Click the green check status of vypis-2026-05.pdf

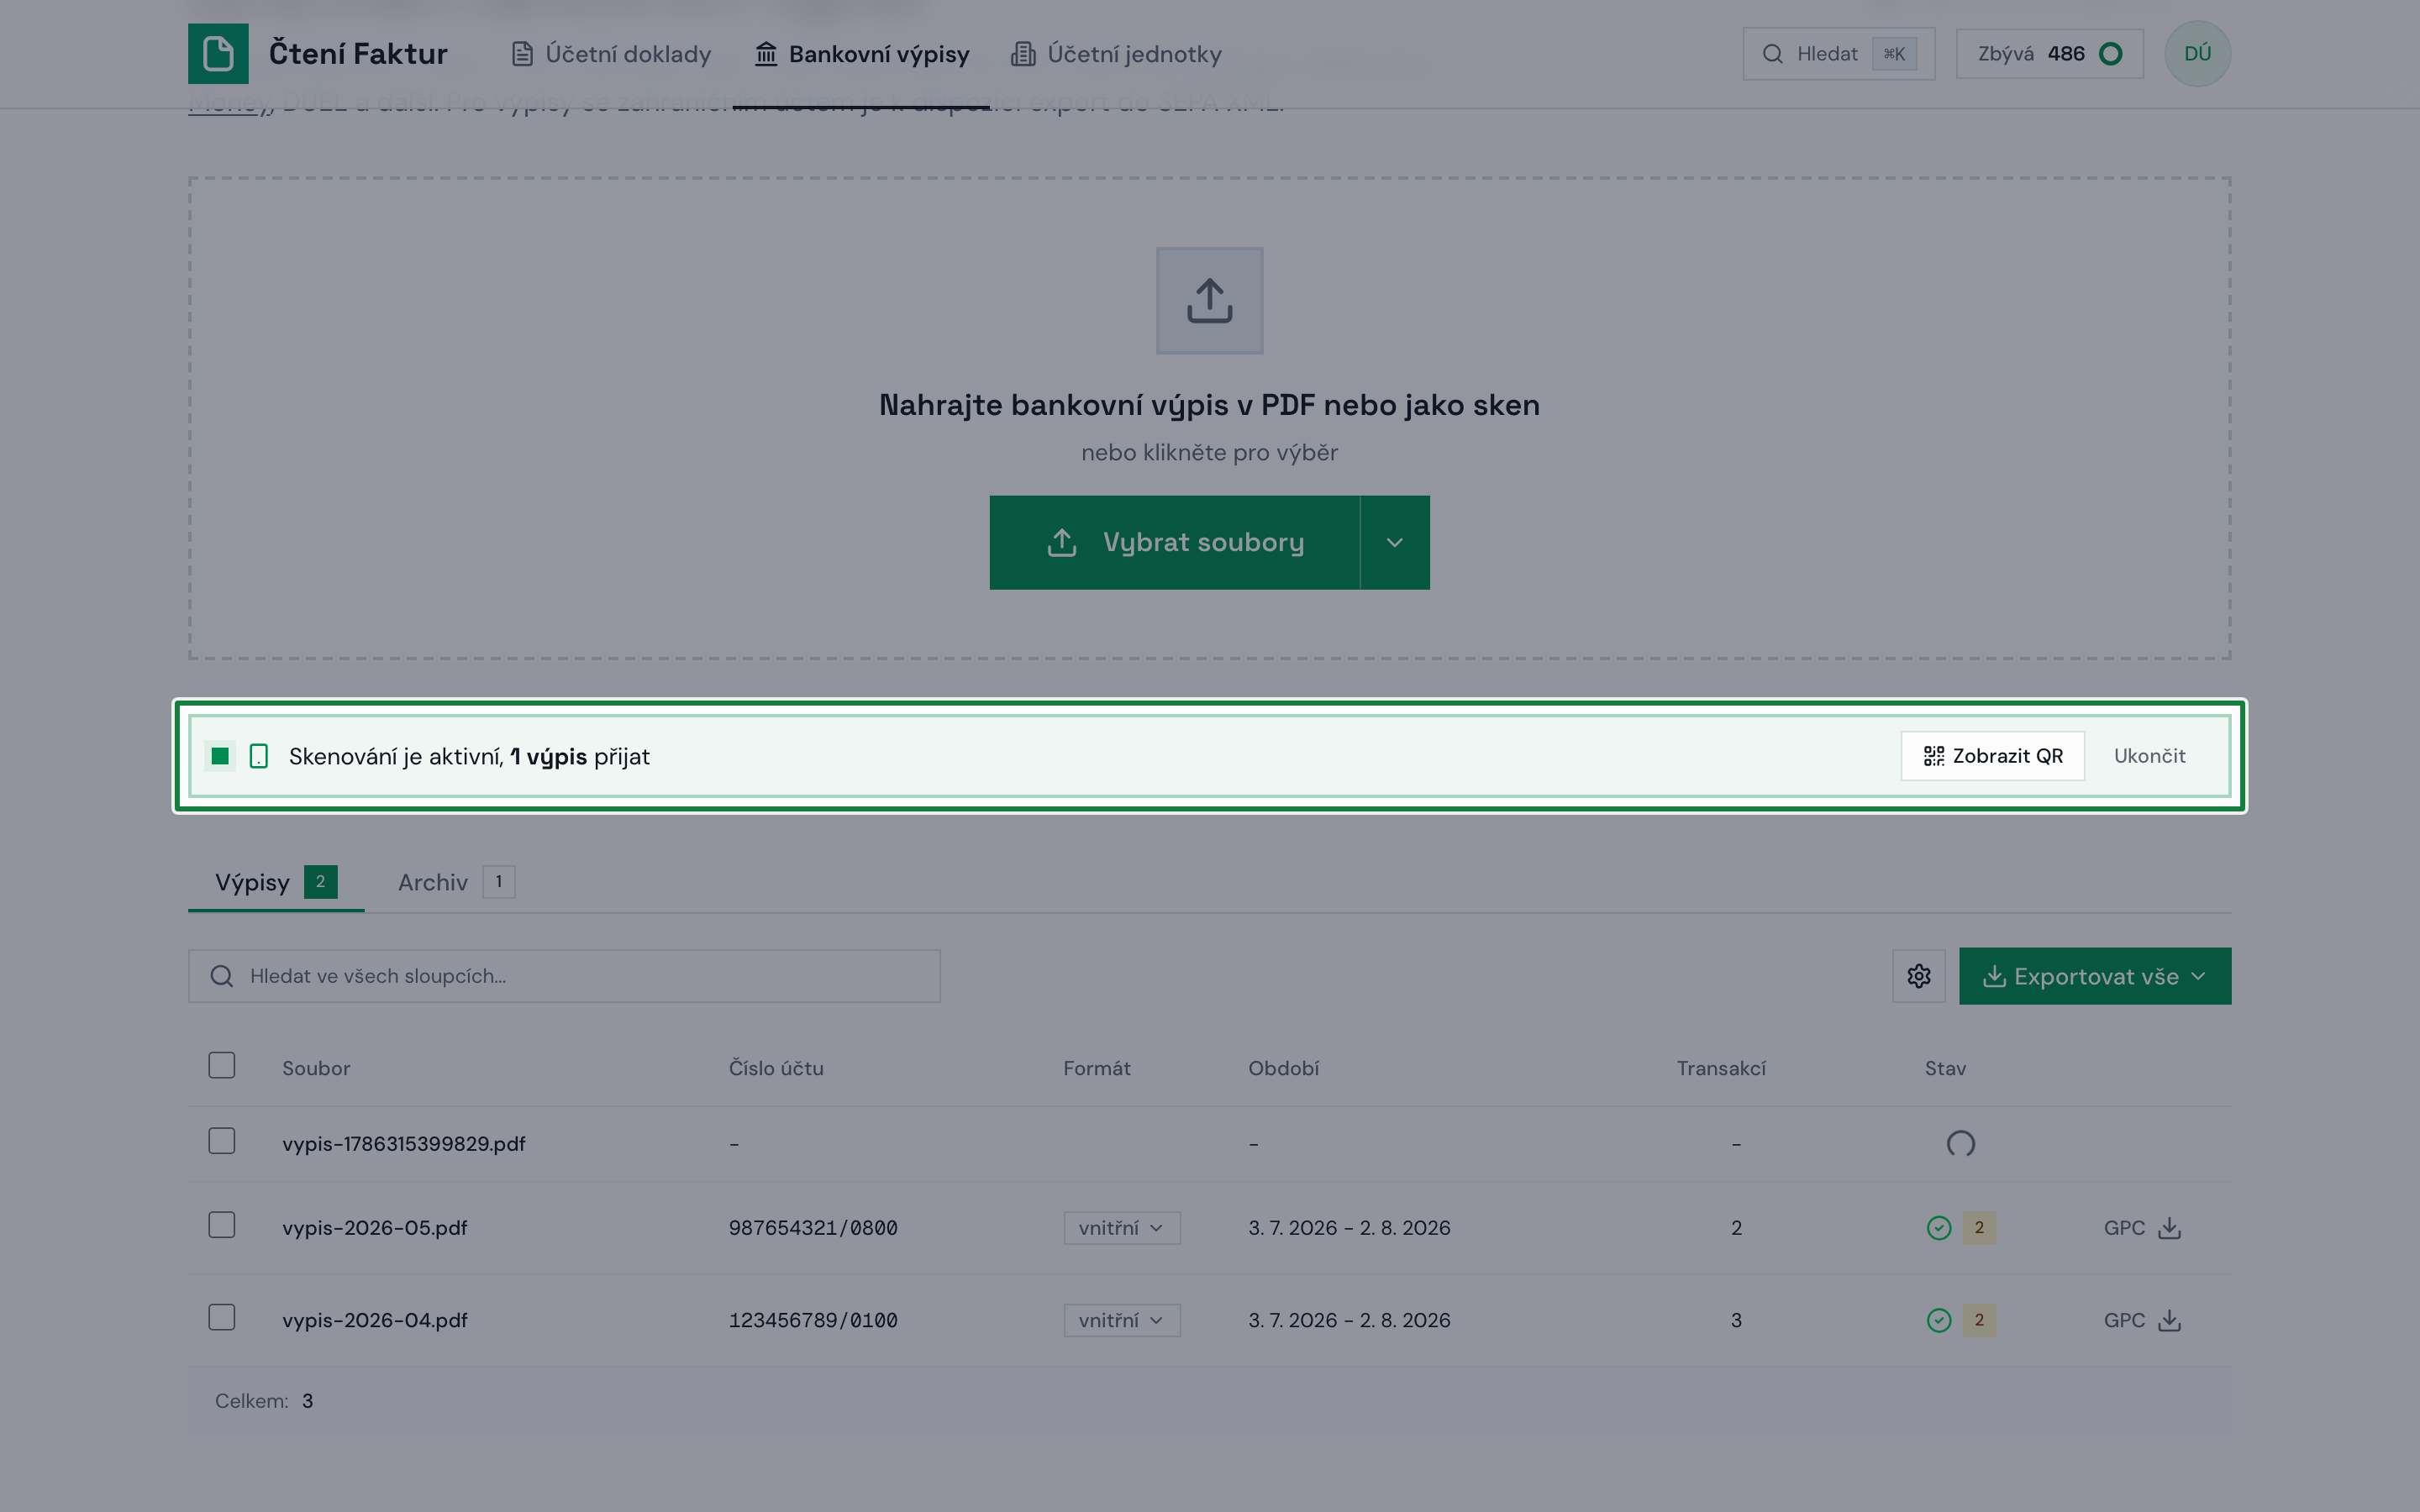coord(1939,1228)
